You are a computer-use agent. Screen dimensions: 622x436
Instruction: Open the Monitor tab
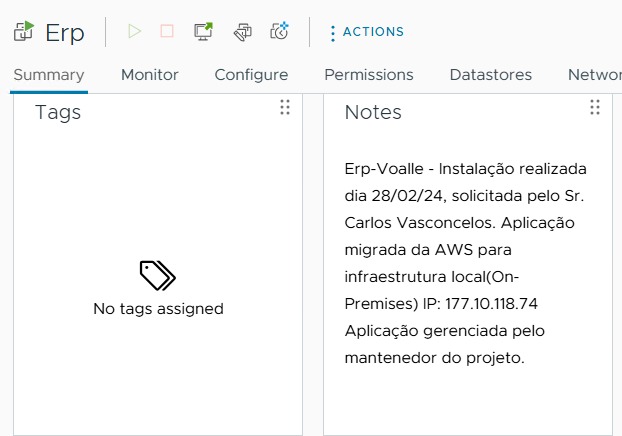150,75
